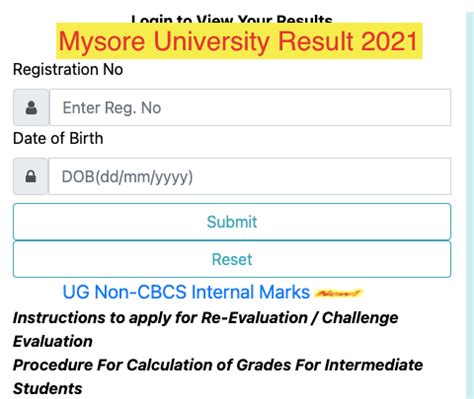The height and width of the screenshot is (399, 474).
Task: Open Re-Evaluation / Challenge Evaluation instructions
Action: (205, 329)
